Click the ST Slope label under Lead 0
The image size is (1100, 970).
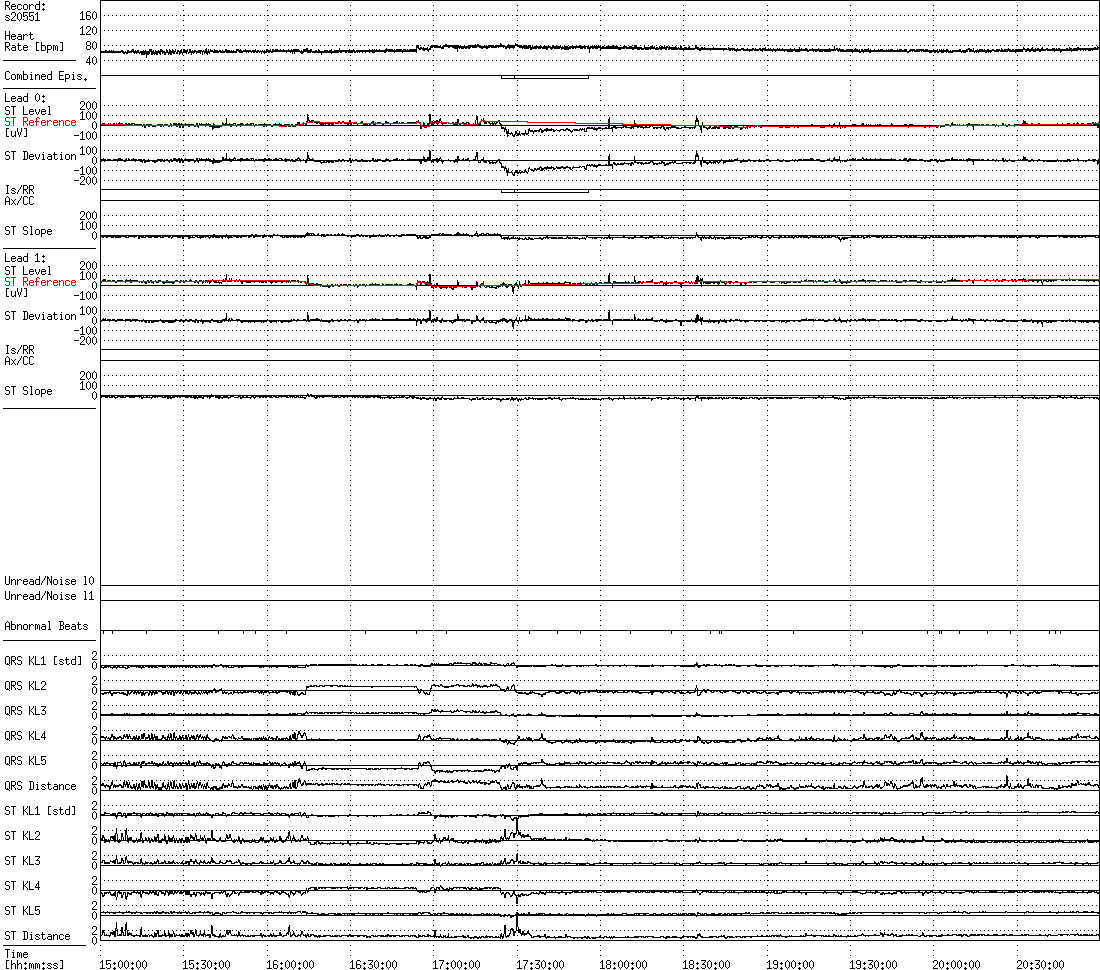pyautogui.click(x=28, y=231)
